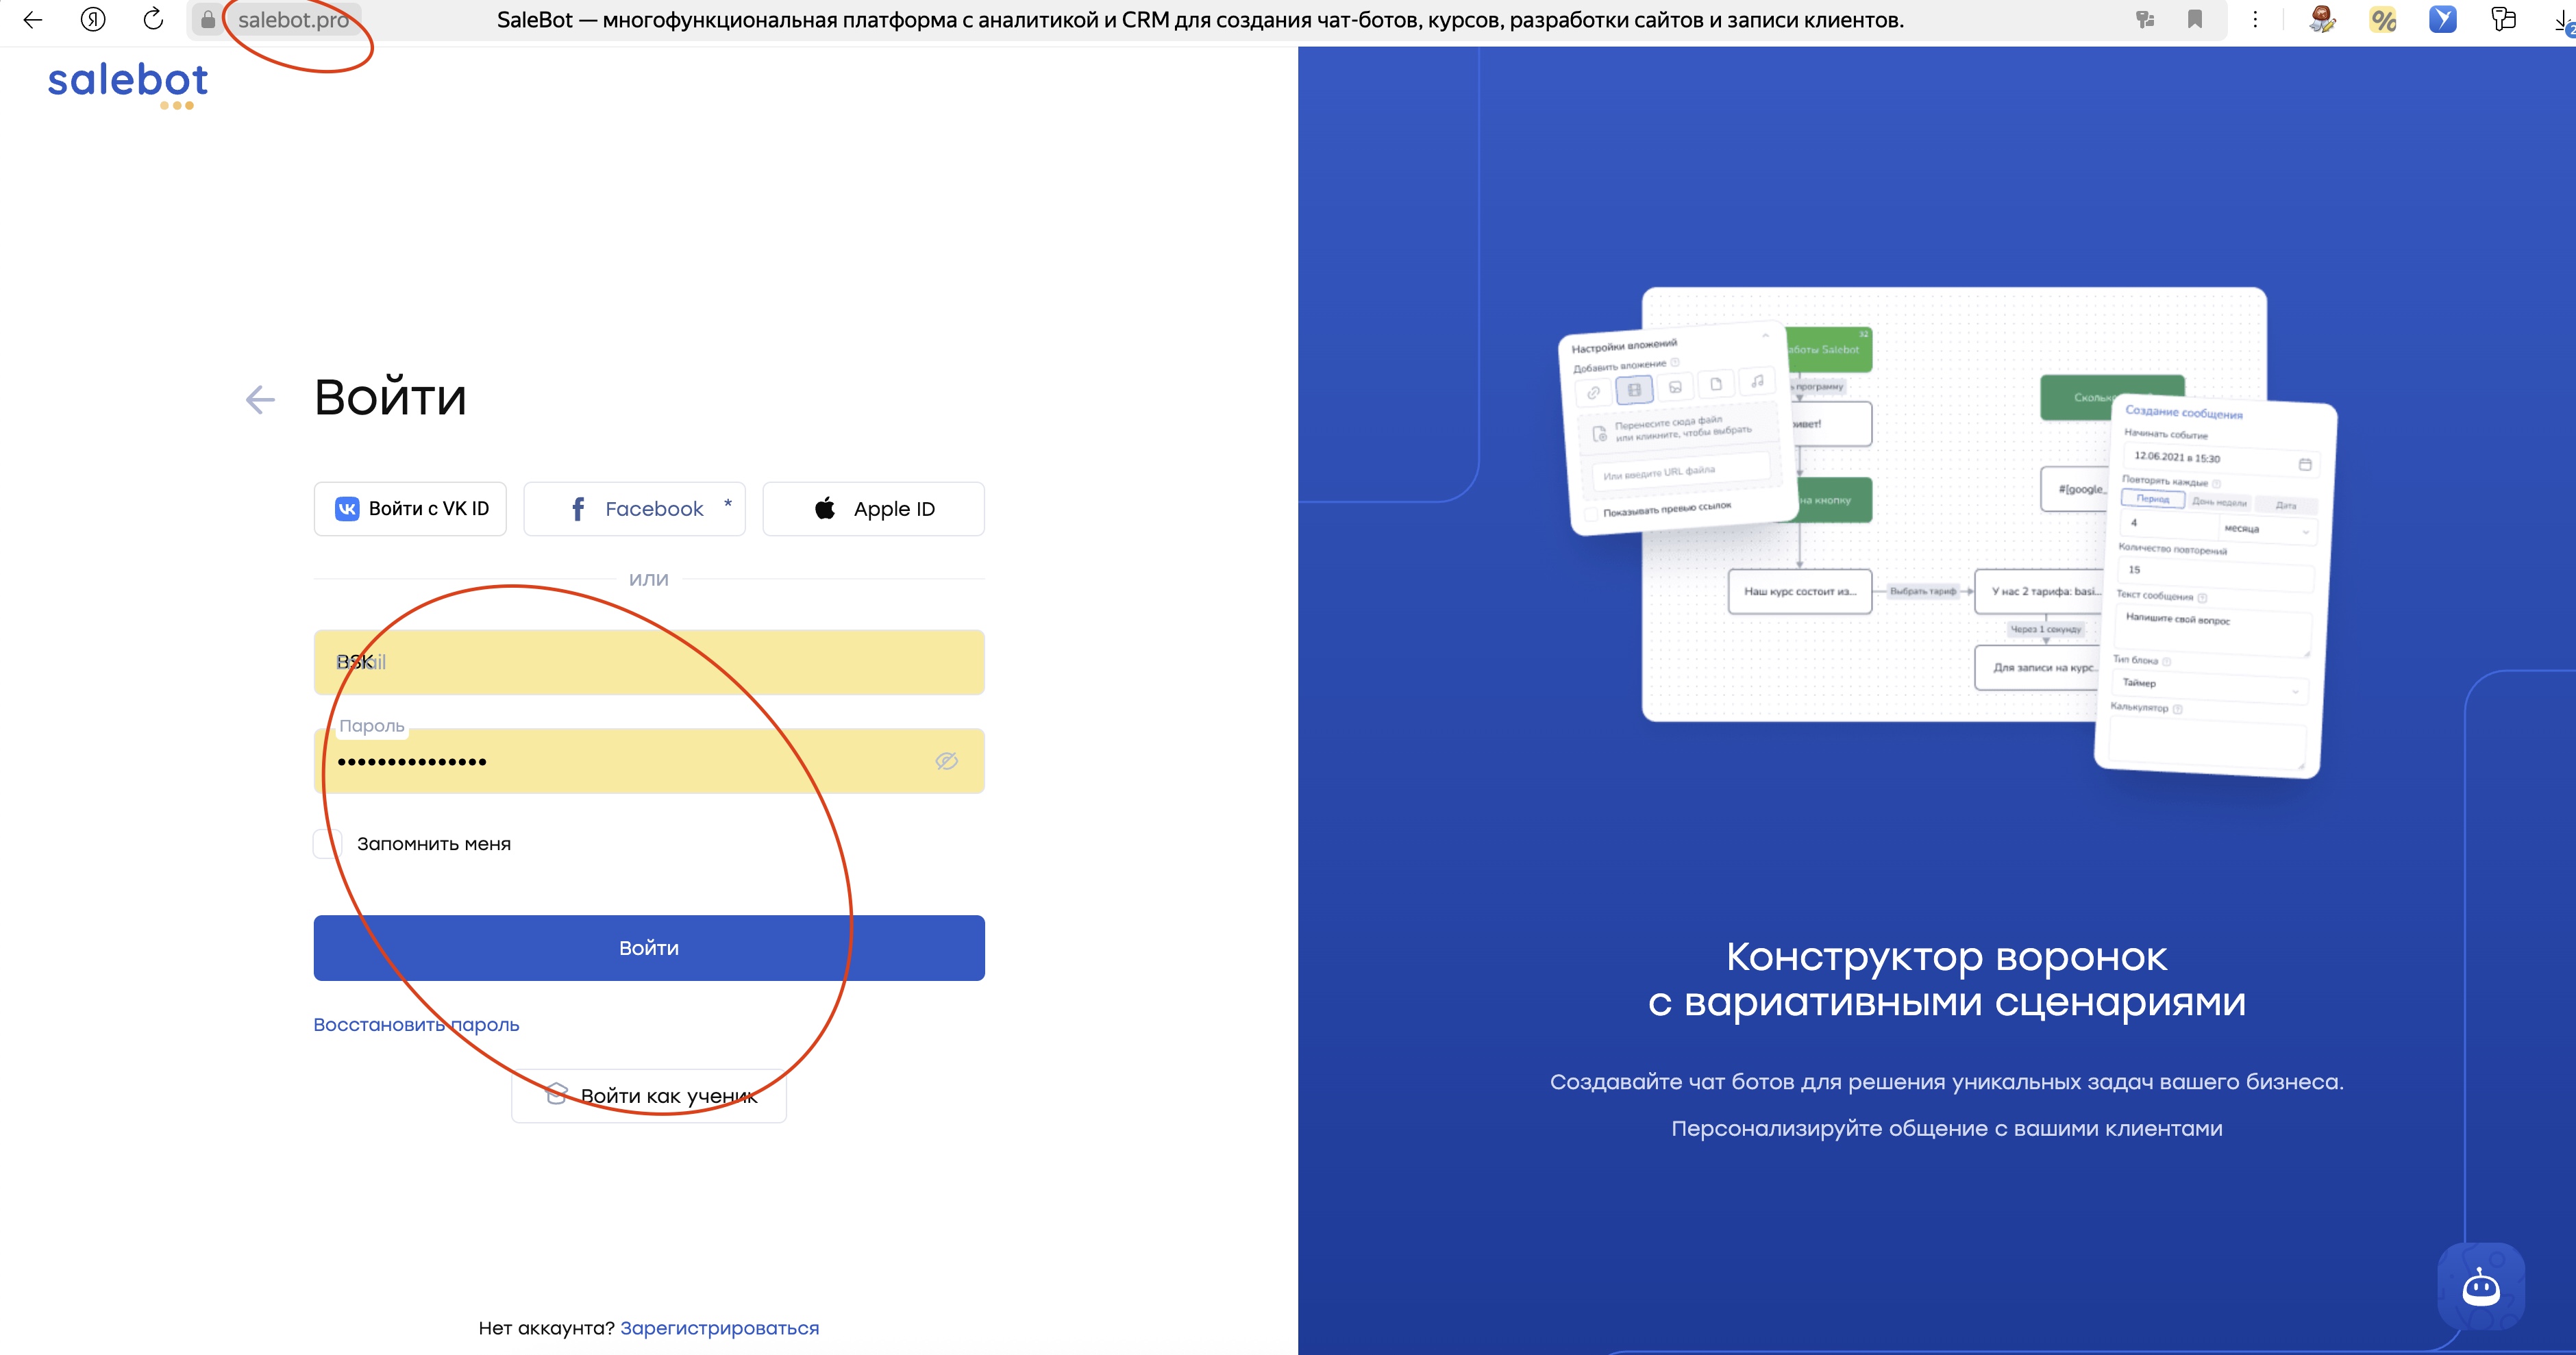This screenshot has width=2576, height=1355.
Task: Check the Запомнить меня checkbox
Action: click(328, 844)
